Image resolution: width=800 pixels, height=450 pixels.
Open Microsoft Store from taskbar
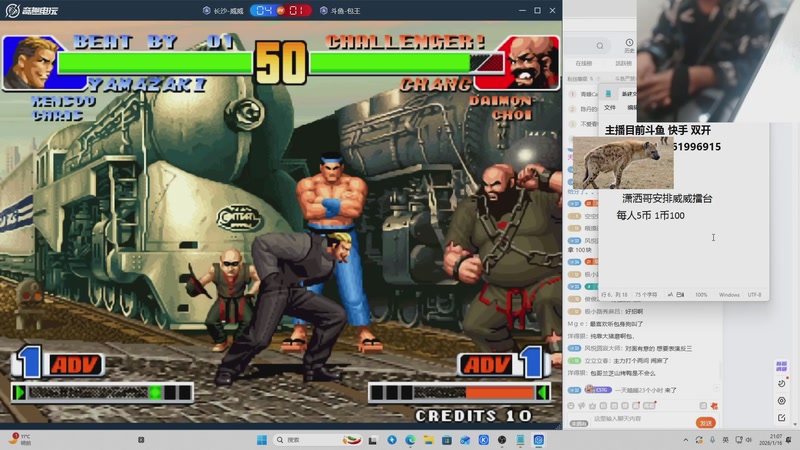(x=447, y=440)
